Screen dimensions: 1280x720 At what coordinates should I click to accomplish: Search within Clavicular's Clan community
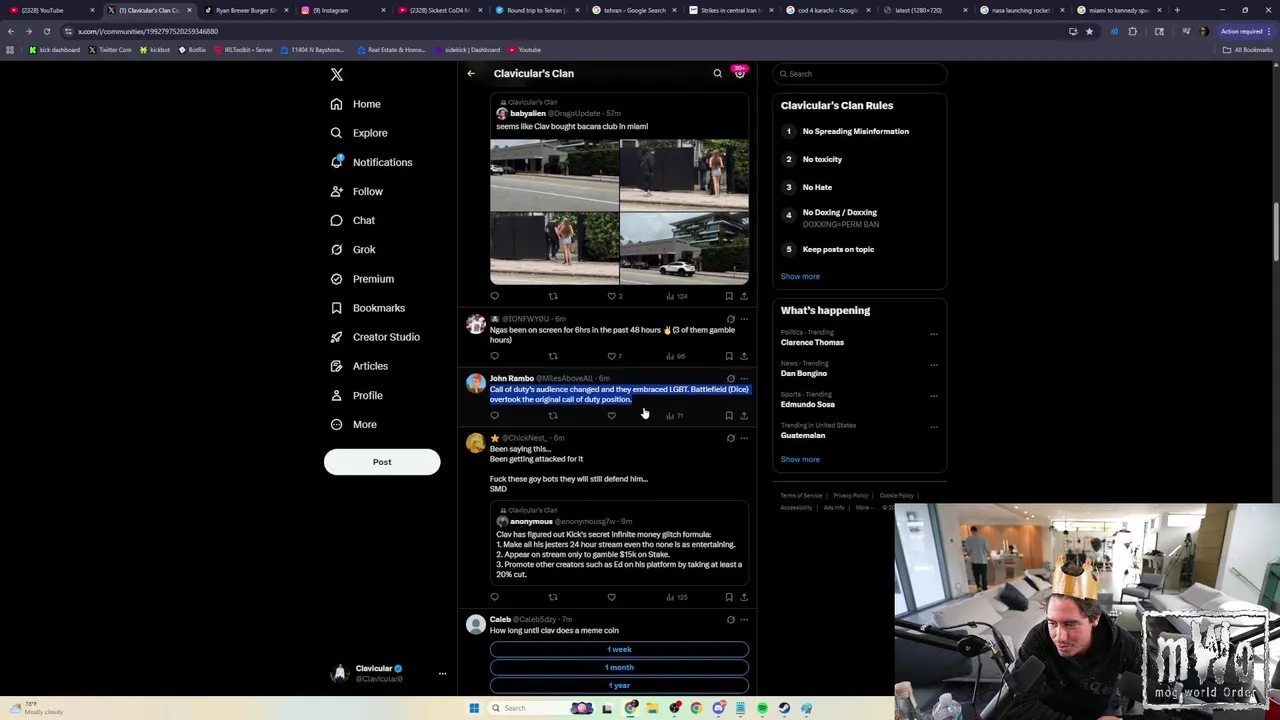click(x=717, y=73)
